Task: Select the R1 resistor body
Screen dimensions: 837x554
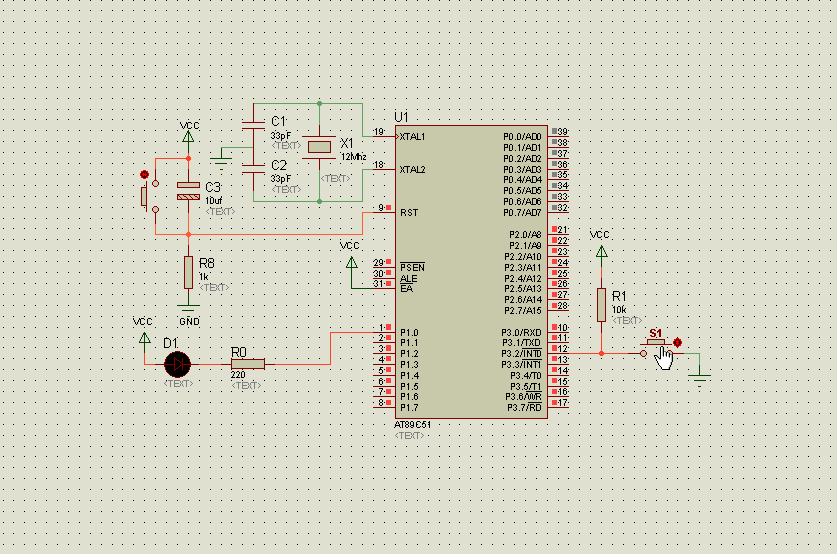Action: coord(602,305)
